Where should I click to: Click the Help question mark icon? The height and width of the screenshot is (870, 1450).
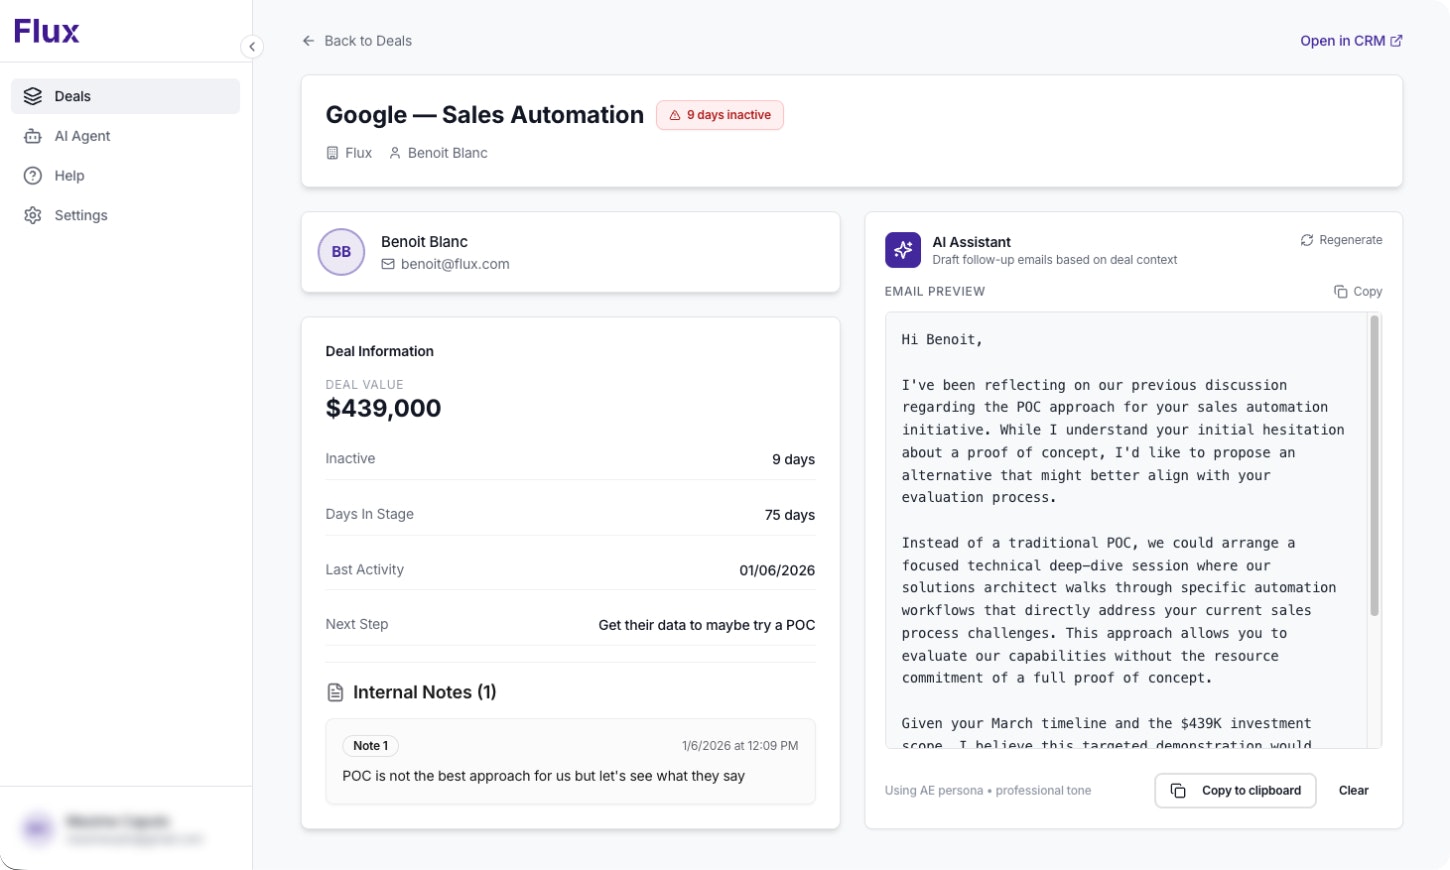(x=33, y=176)
